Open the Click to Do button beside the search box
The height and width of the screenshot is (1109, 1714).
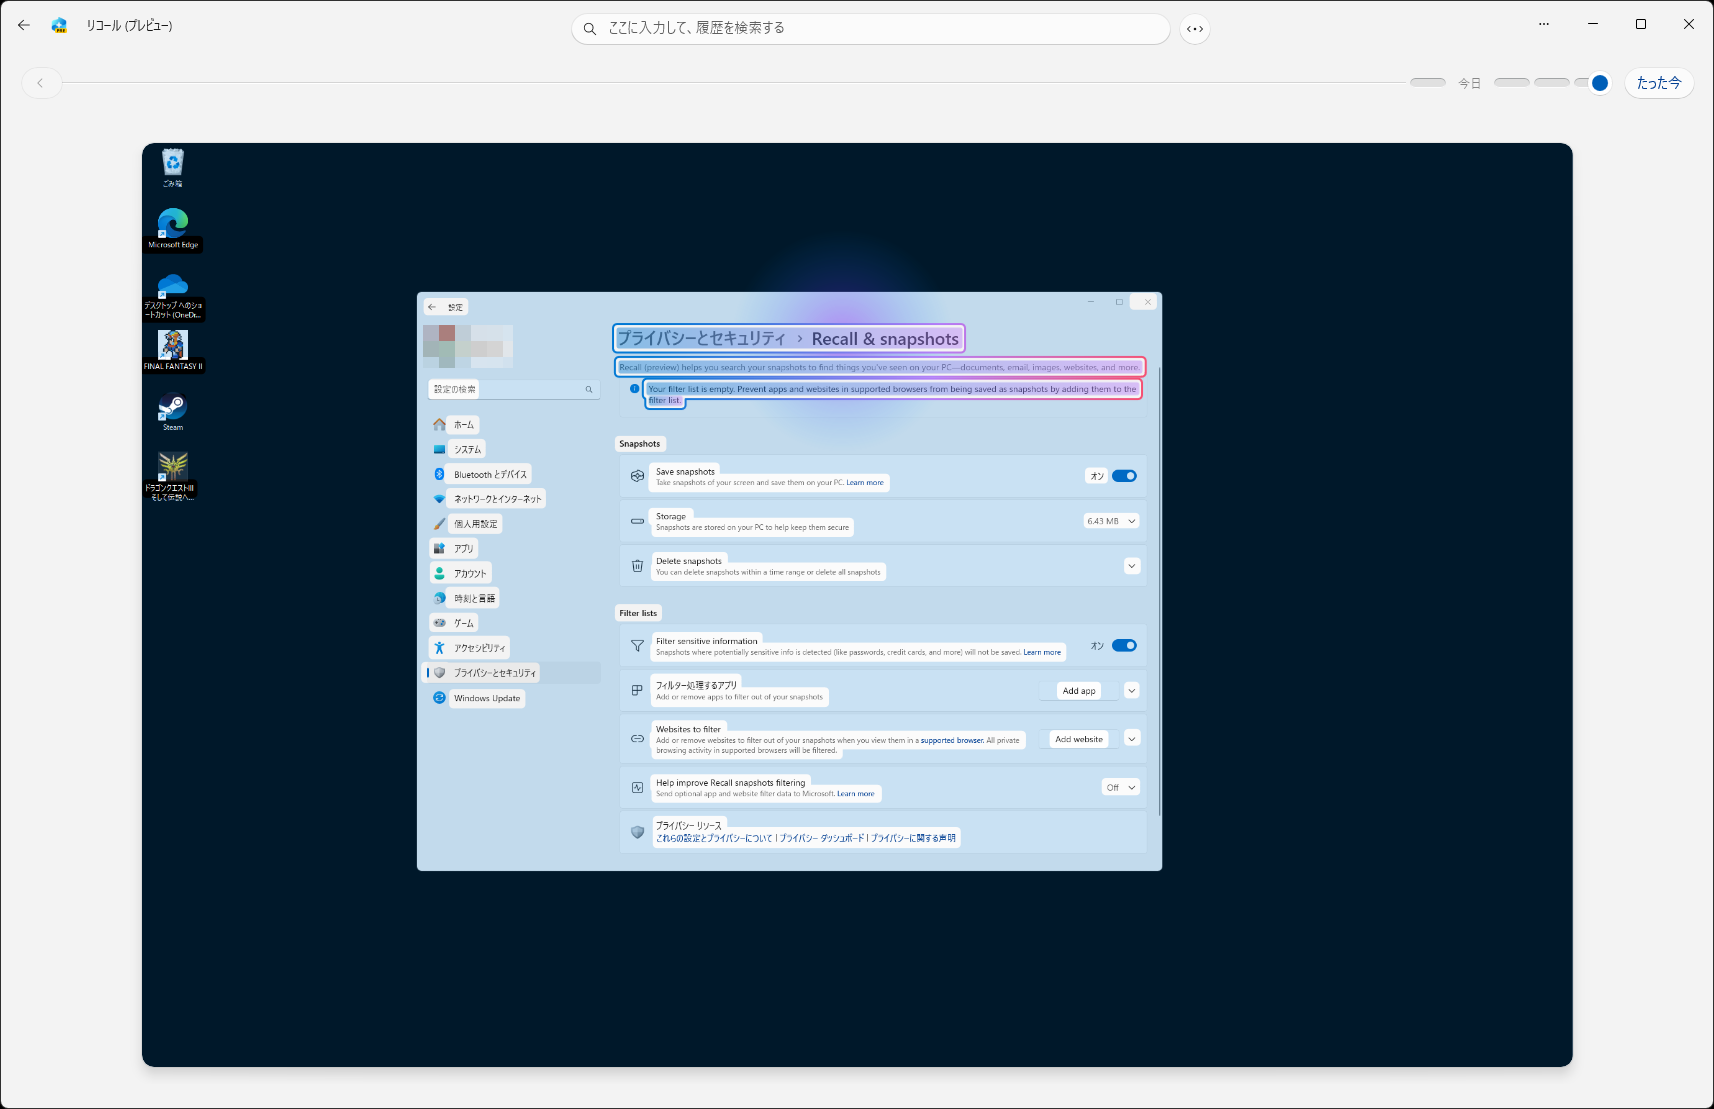[1195, 29]
